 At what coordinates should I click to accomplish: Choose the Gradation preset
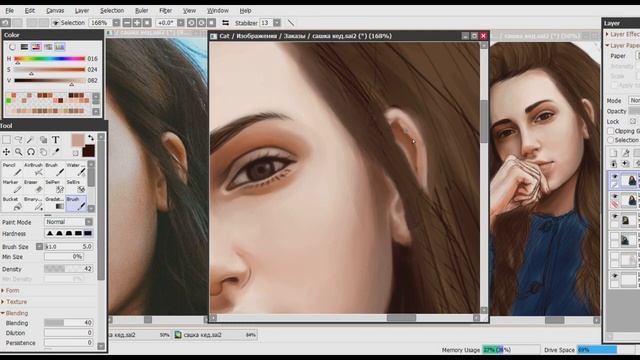pyautogui.click(x=54, y=204)
